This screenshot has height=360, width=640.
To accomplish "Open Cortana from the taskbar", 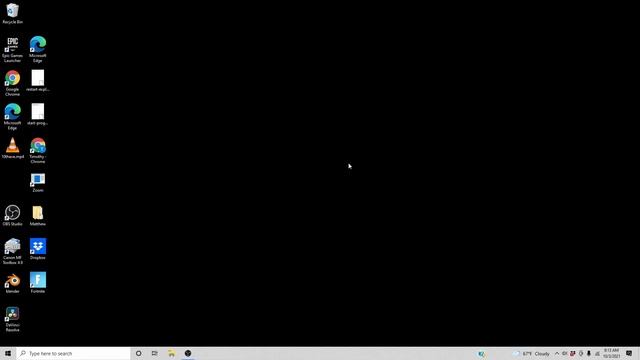I will (x=138, y=353).
